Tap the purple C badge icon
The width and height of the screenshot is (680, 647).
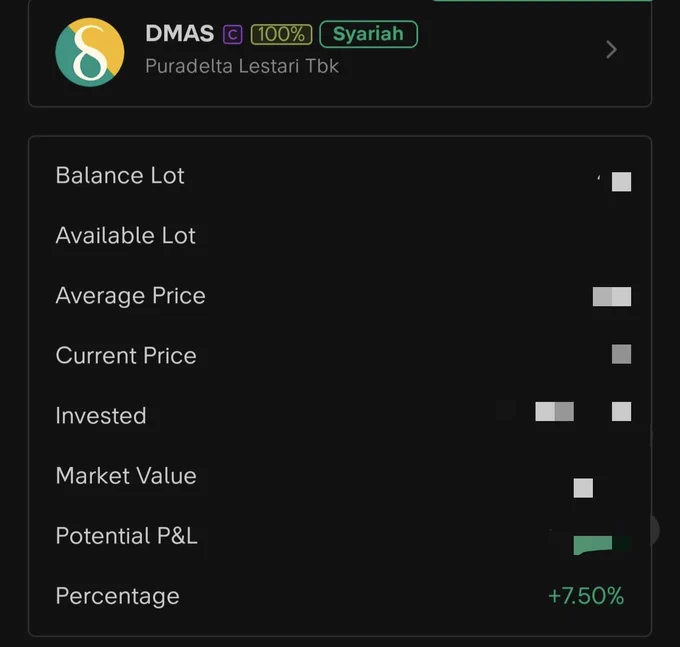232,35
